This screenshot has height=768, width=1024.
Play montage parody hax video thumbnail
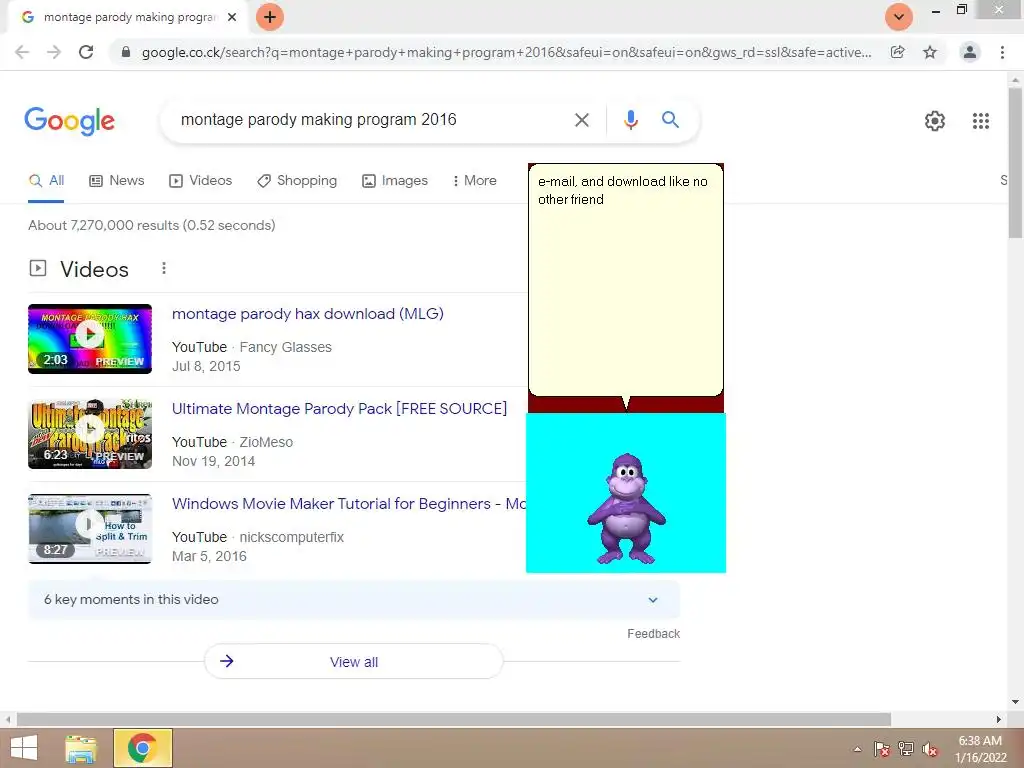90,339
